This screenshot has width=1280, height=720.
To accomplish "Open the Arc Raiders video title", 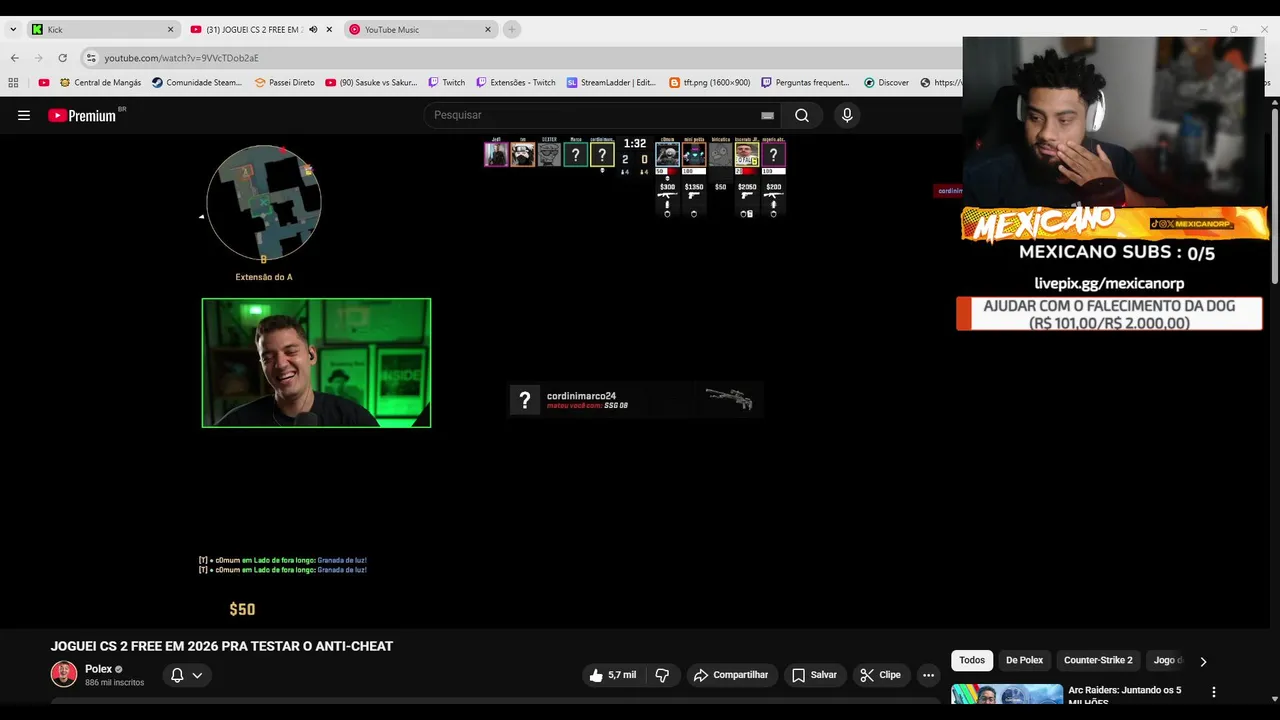I will click(1124, 695).
